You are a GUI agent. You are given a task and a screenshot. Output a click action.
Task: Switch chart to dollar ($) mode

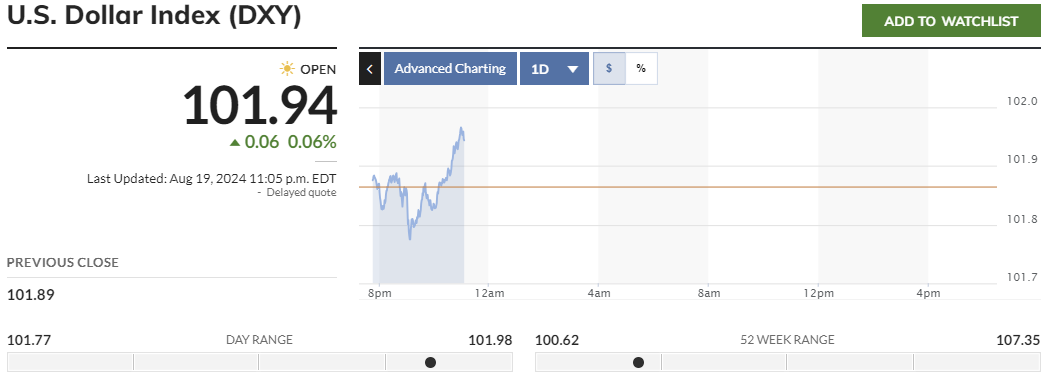tap(609, 69)
